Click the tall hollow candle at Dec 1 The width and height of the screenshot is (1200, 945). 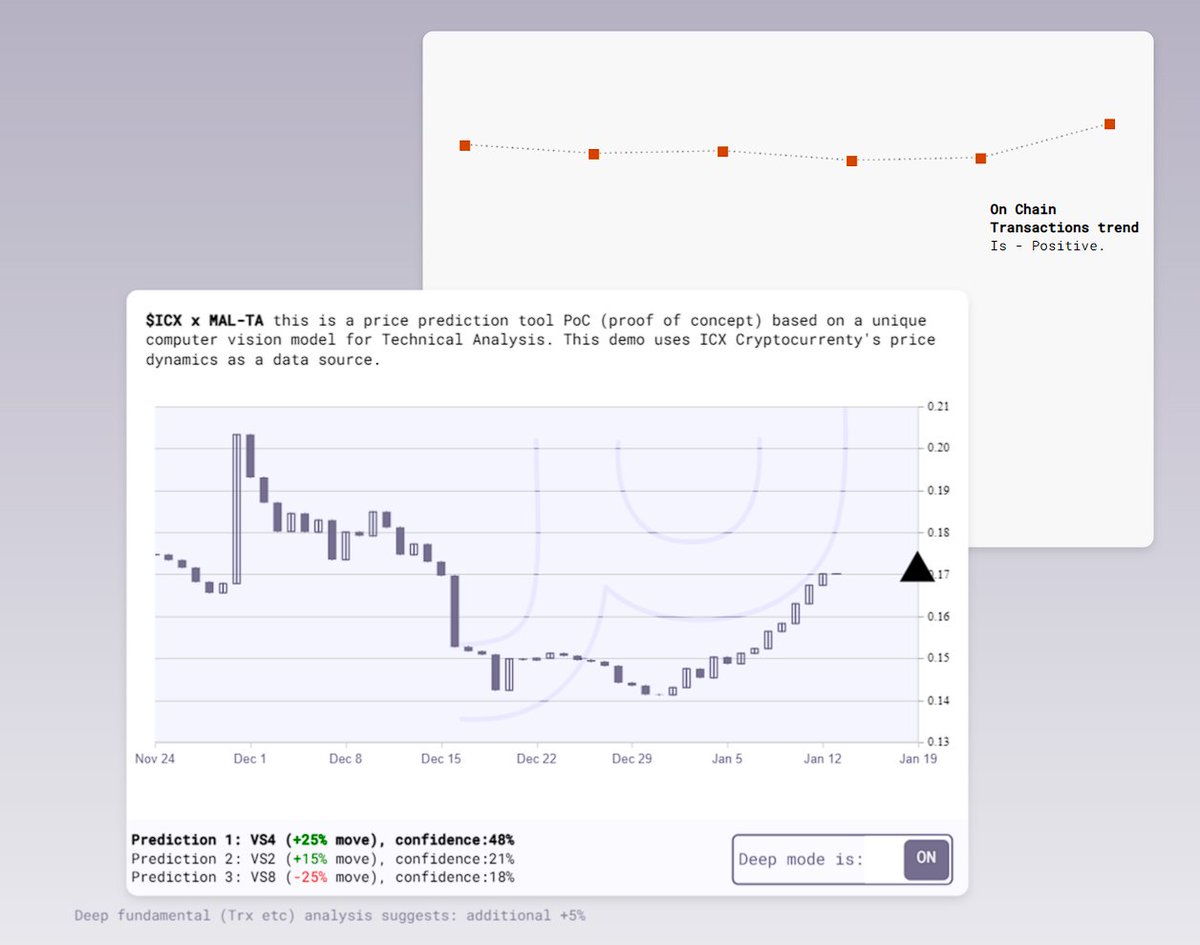point(237,509)
